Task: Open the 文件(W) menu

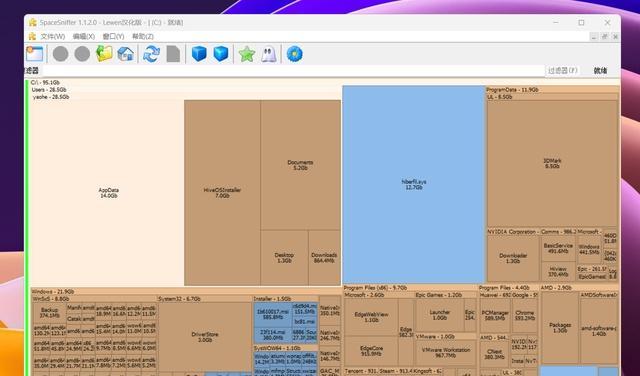Action: point(52,36)
